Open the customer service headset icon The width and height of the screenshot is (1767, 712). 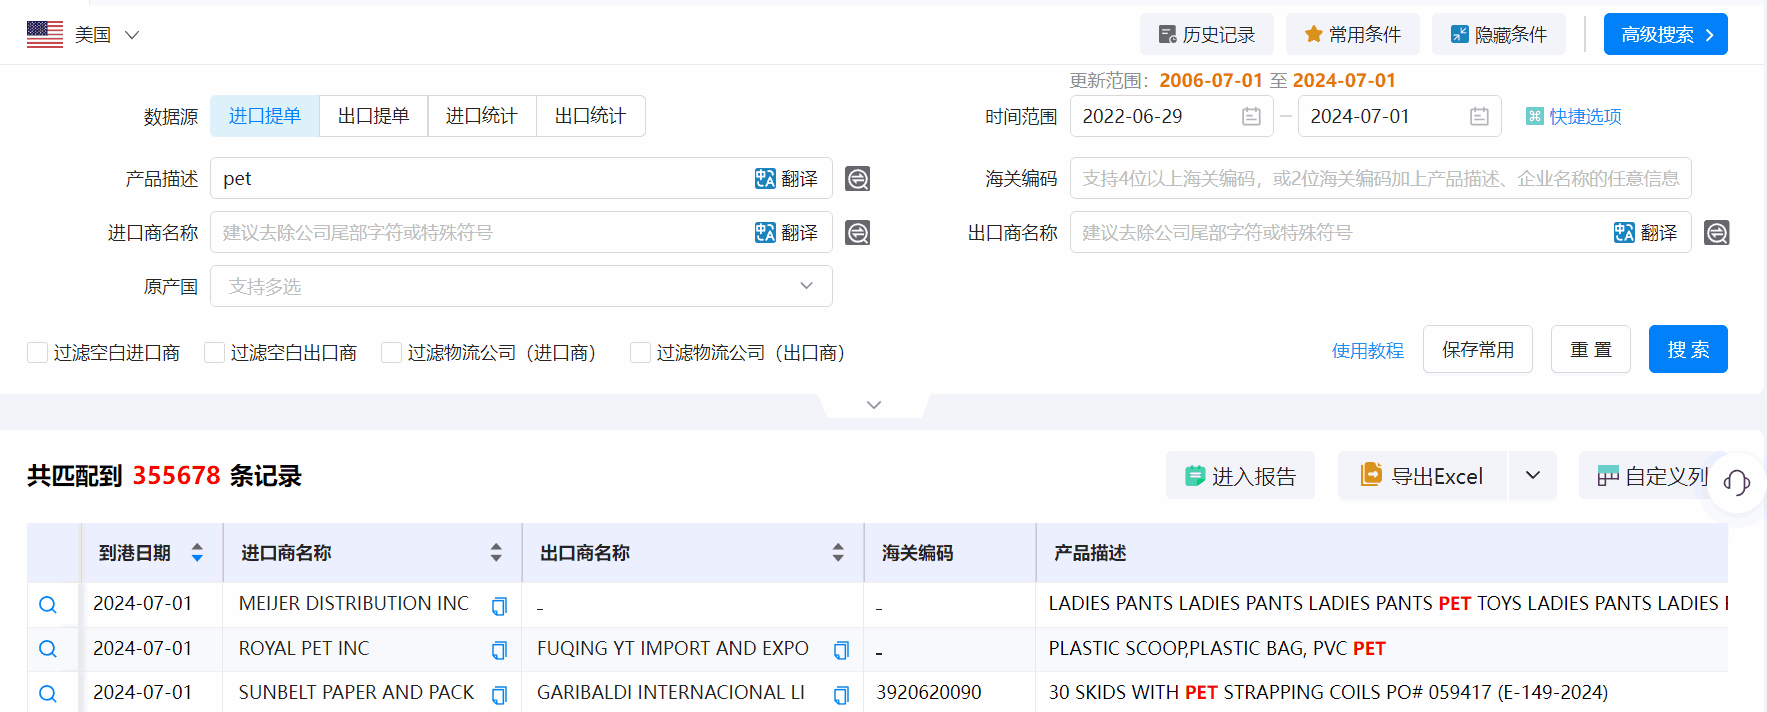(x=1736, y=483)
